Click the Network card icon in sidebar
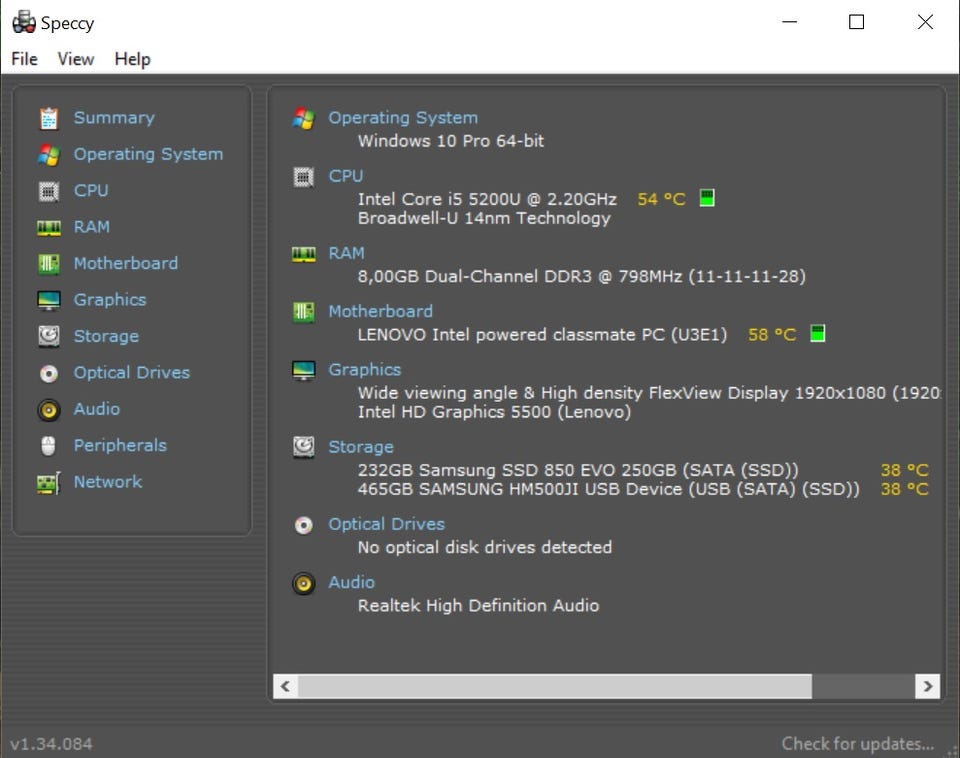Screen dimensions: 960x758 click(49, 482)
